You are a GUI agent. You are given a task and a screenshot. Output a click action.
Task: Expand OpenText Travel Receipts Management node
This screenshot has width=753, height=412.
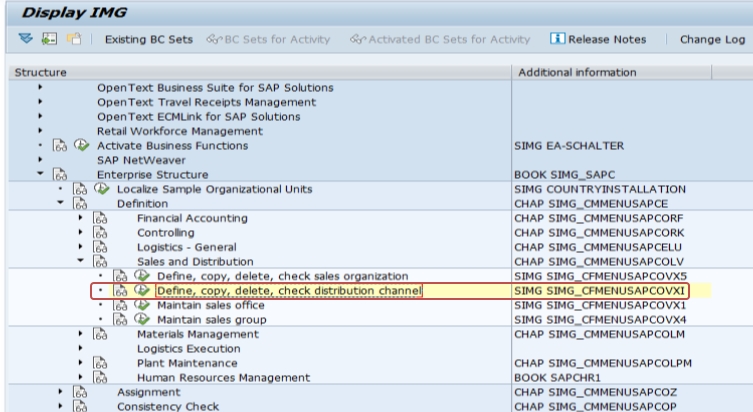[x=40, y=102]
